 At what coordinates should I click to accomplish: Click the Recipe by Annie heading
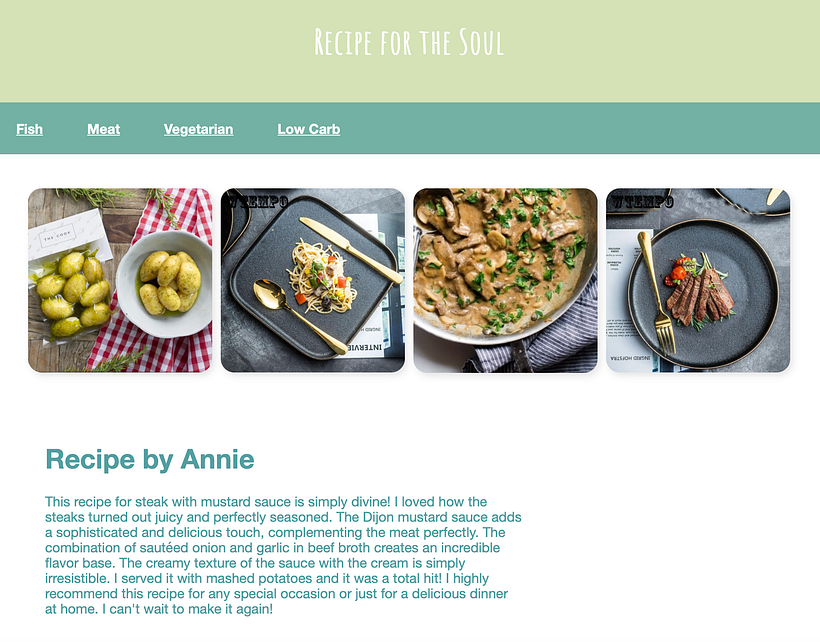pyautogui.click(x=150, y=460)
